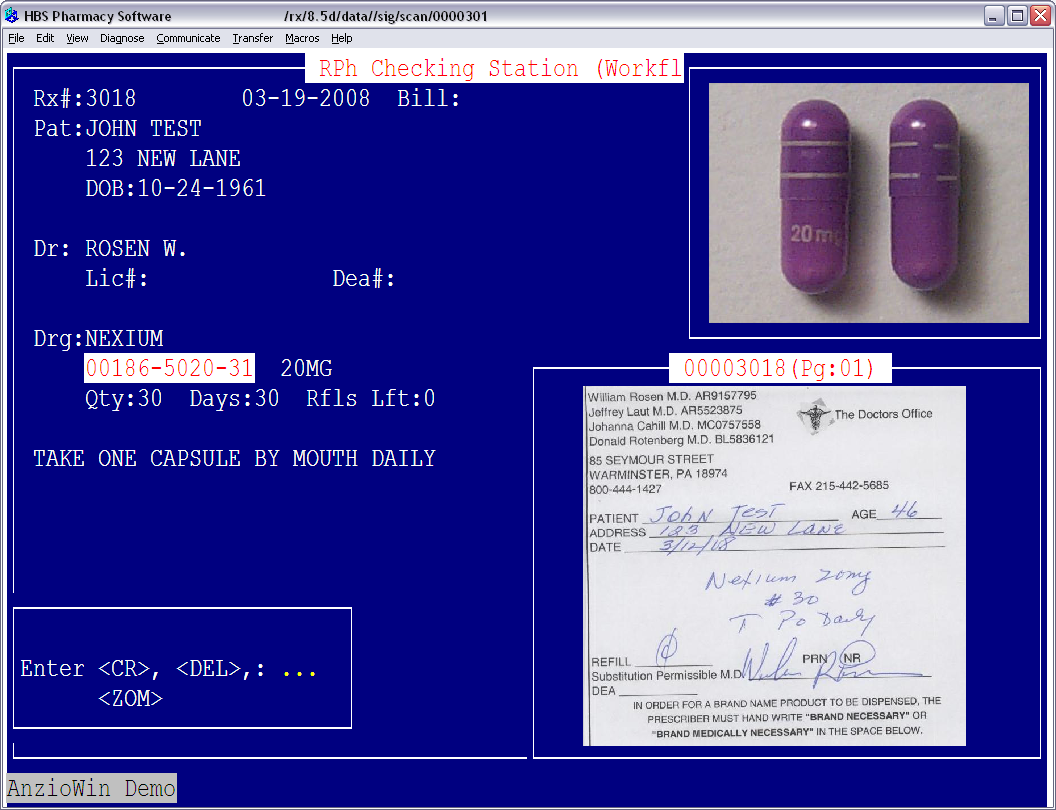The image size is (1056, 810).
Task: Open the Communicate menu
Action: pyautogui.click(x=189, y=38)
